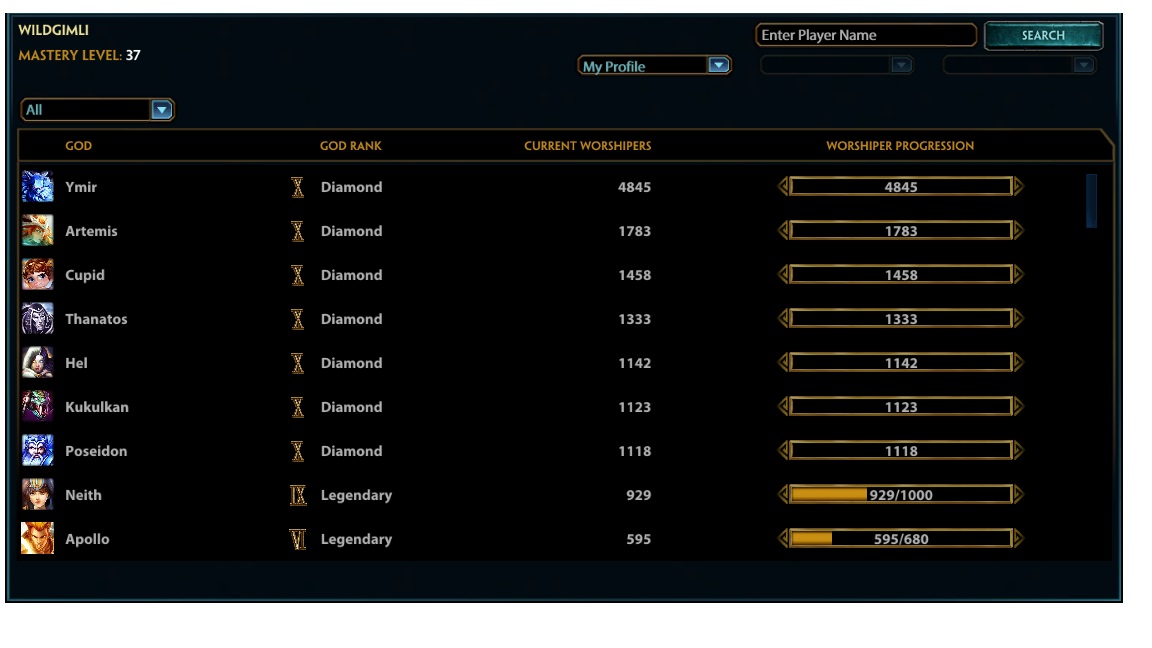Screen dimensions: 1152x648
Task: Click Ymir's god portrait icon
Action: pyautogui.click(x=38, y=187)
